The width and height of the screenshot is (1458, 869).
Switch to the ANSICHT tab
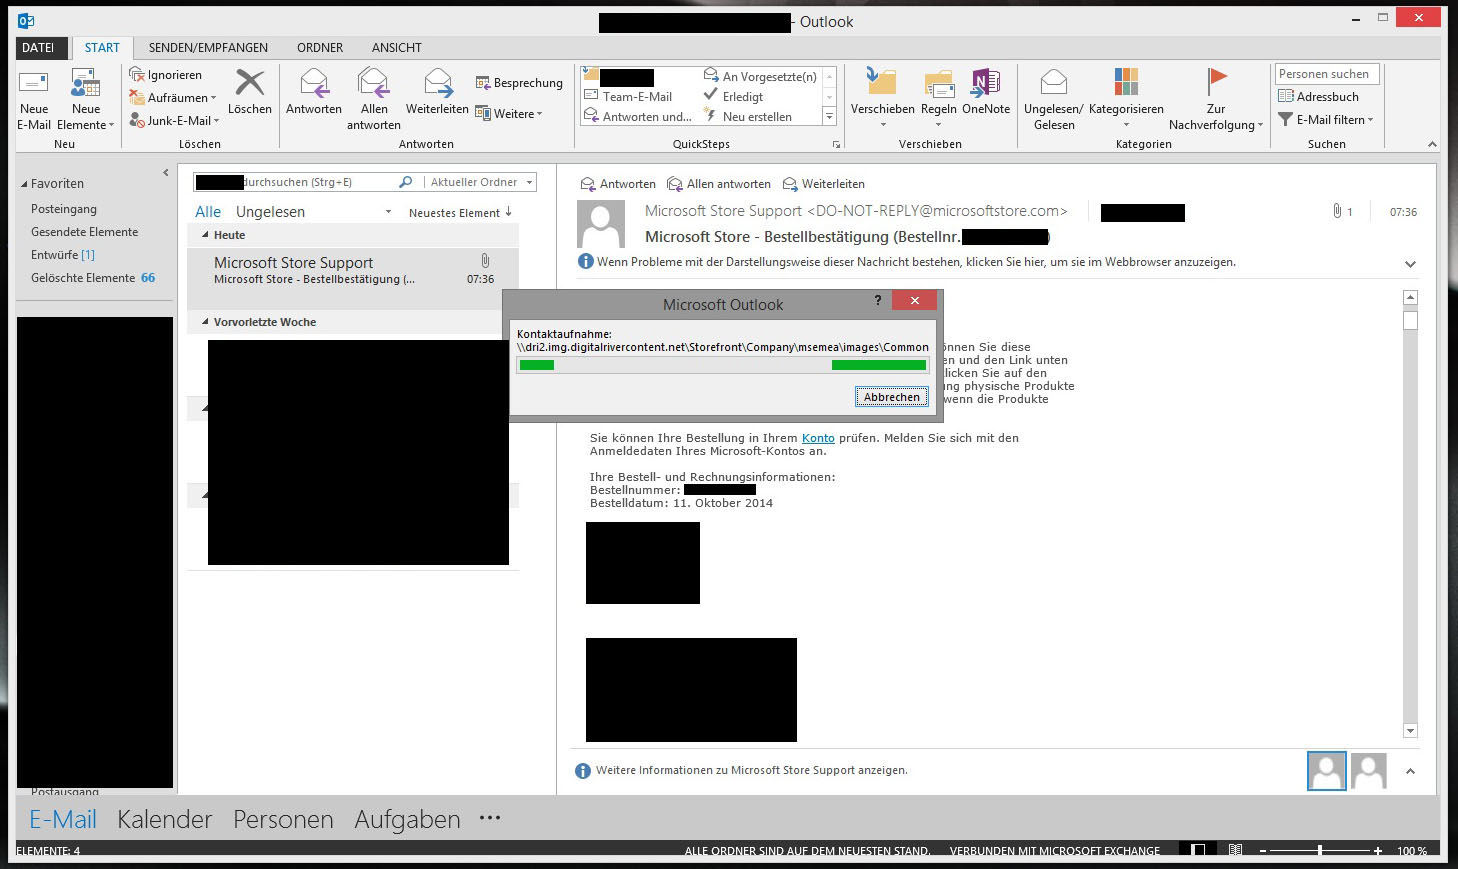click(x=397, y=48)
